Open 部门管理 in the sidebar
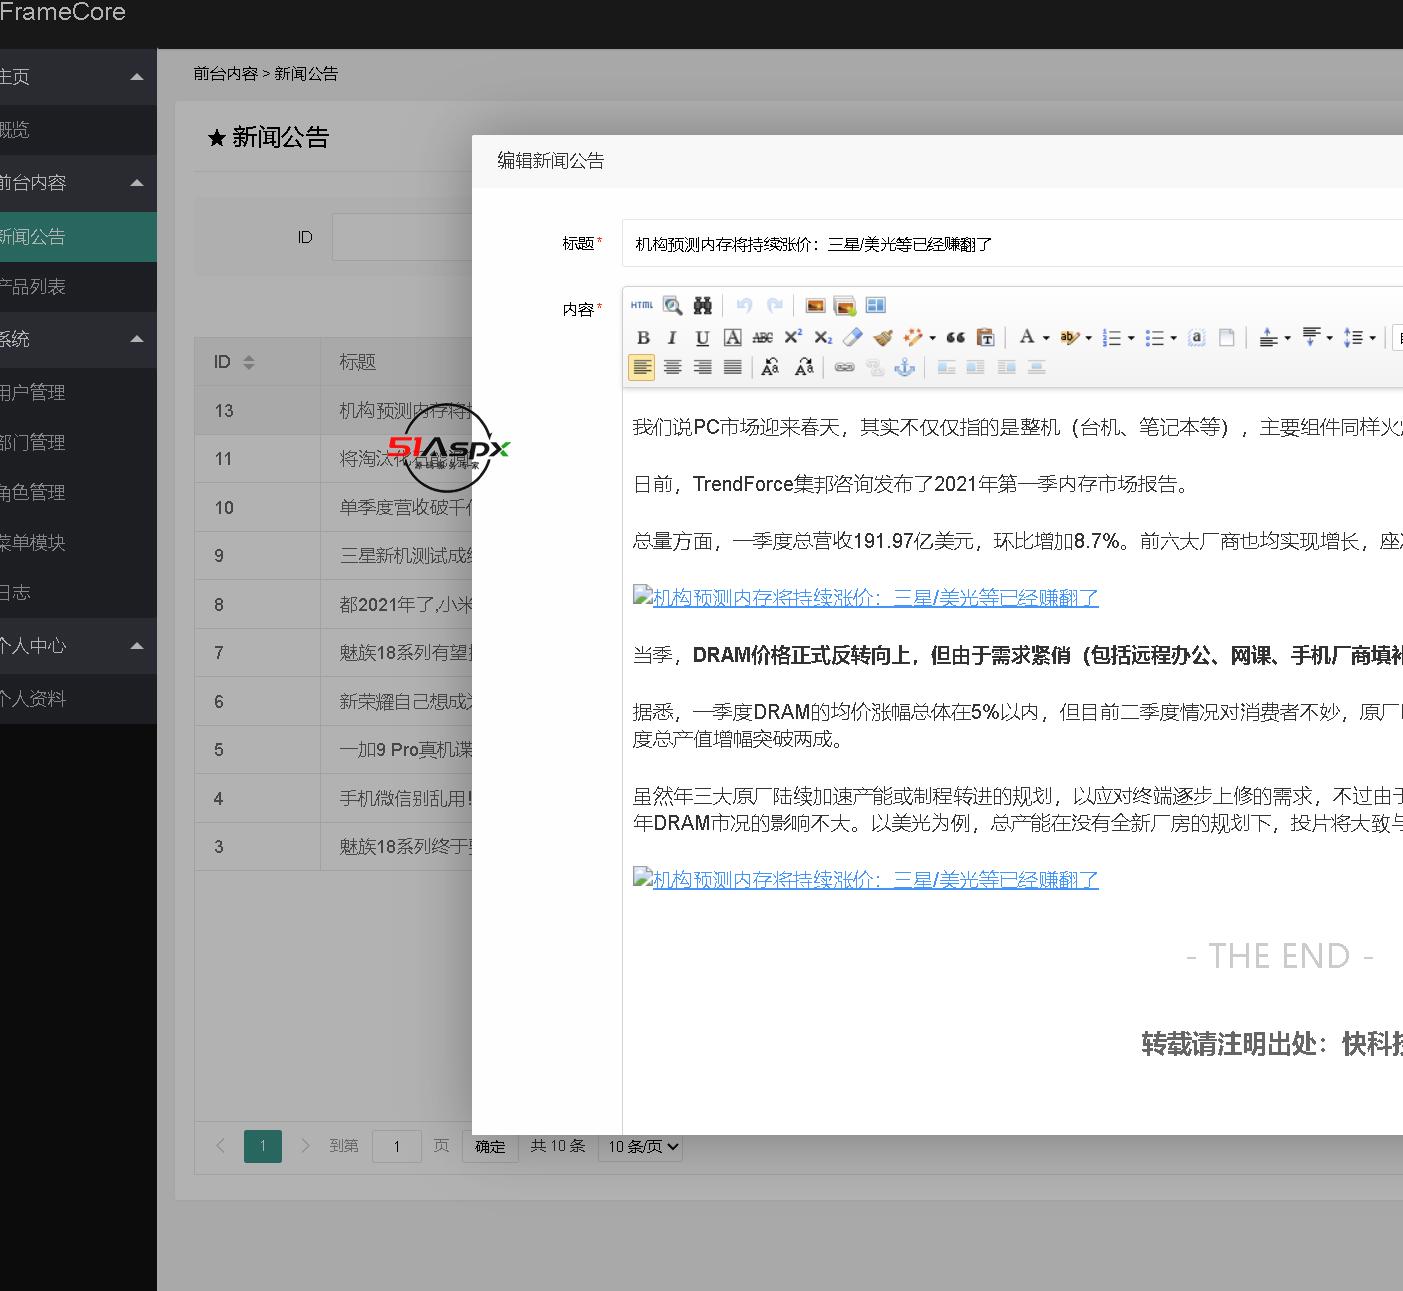This screenshot has height=1291, width=1403. (x=78, y=443)
